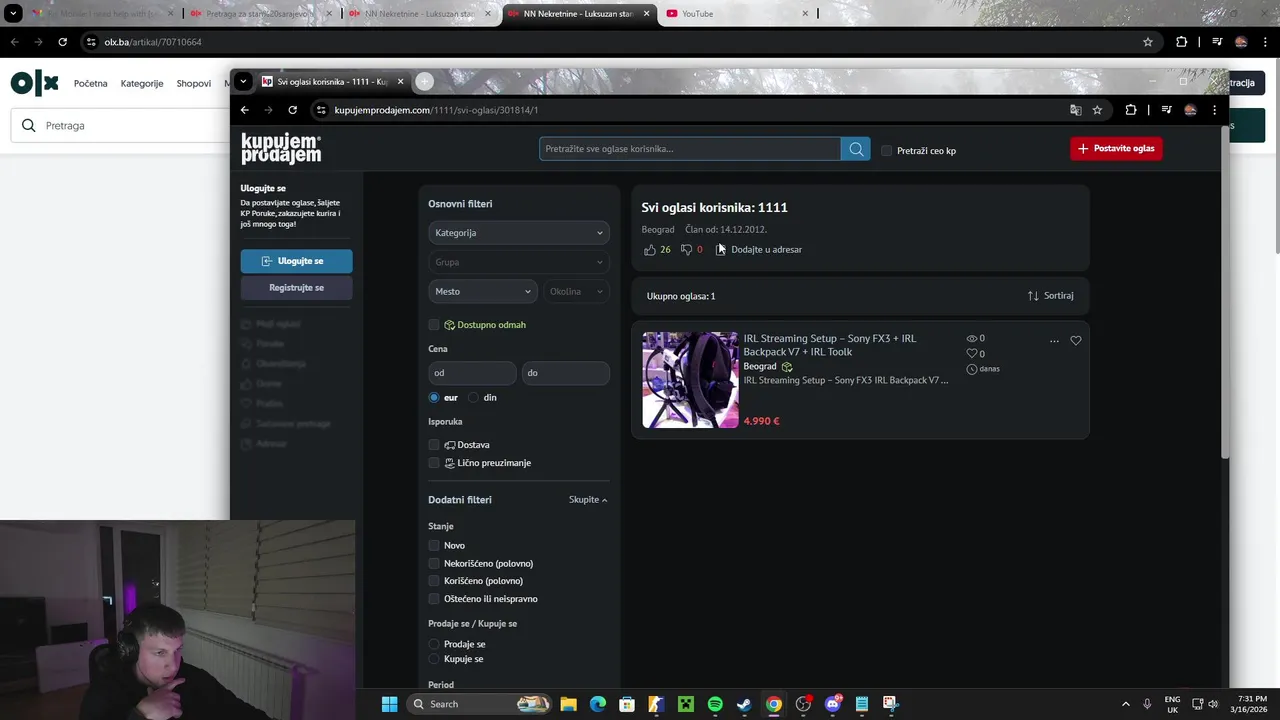Viewport: 1280px width, 720px height.
Task: Enable the Pretraži ceo kp checkbox
Action: (887, 151)
